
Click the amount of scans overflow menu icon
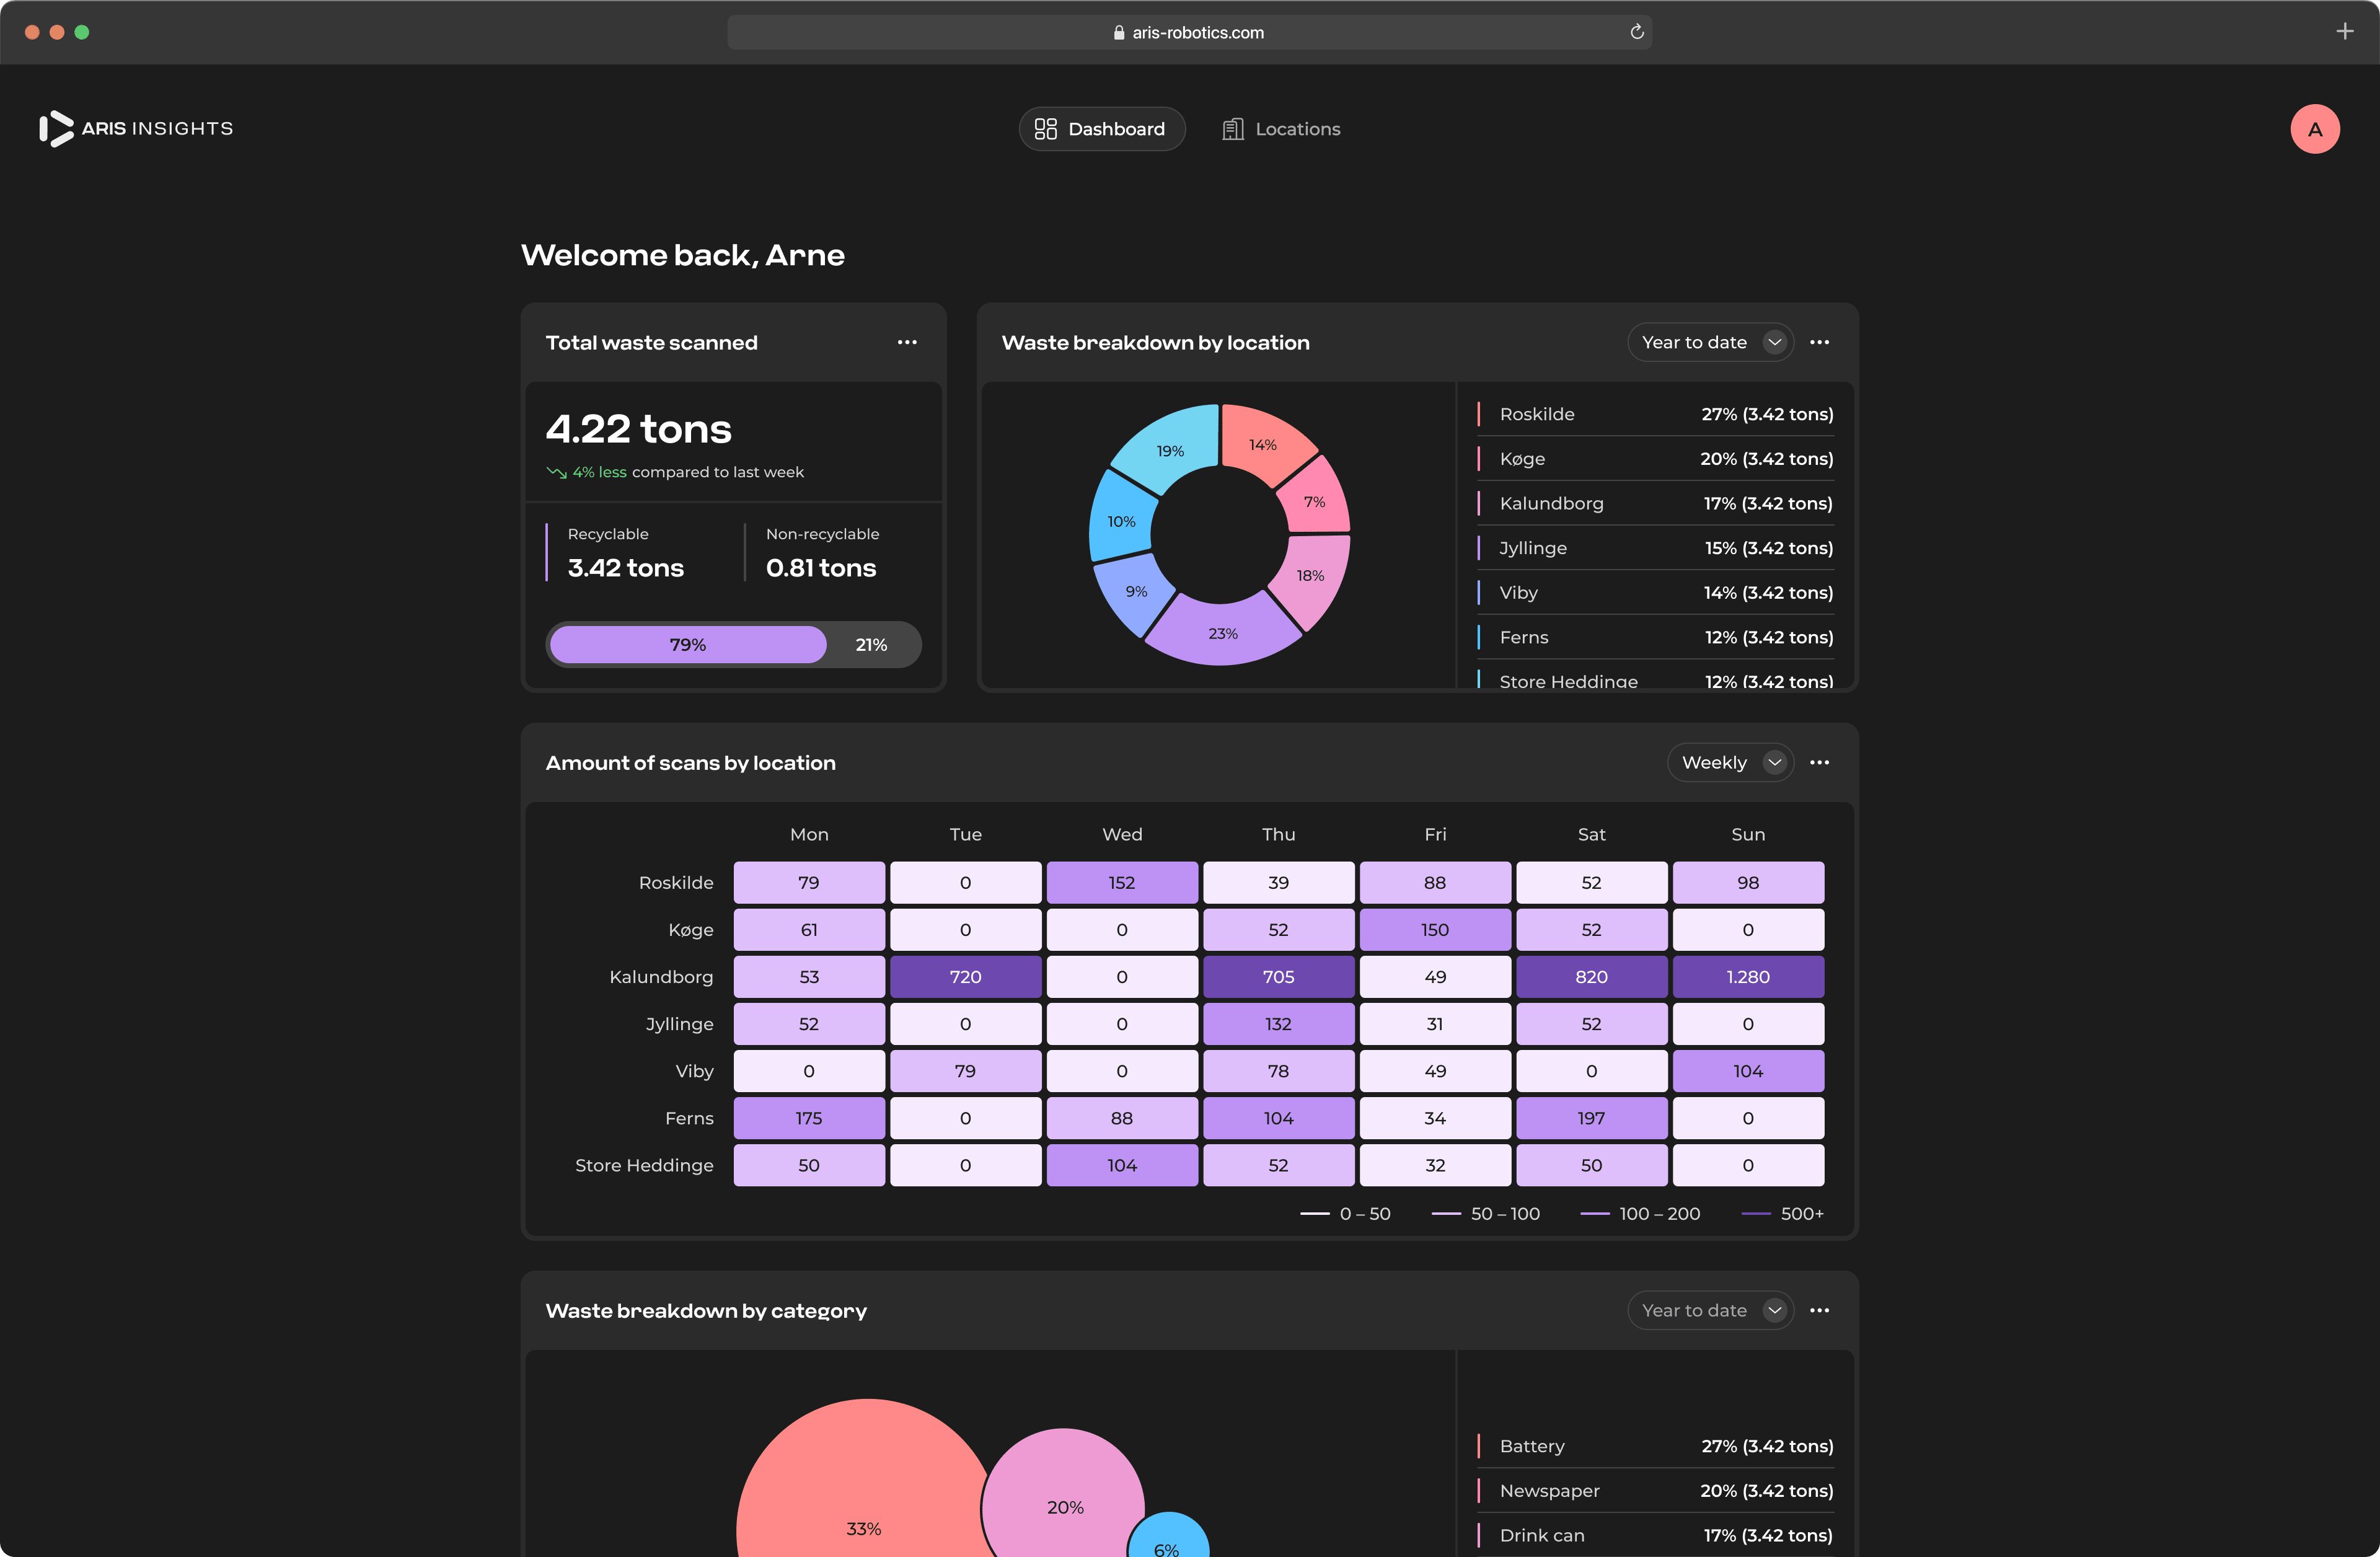1820,761
